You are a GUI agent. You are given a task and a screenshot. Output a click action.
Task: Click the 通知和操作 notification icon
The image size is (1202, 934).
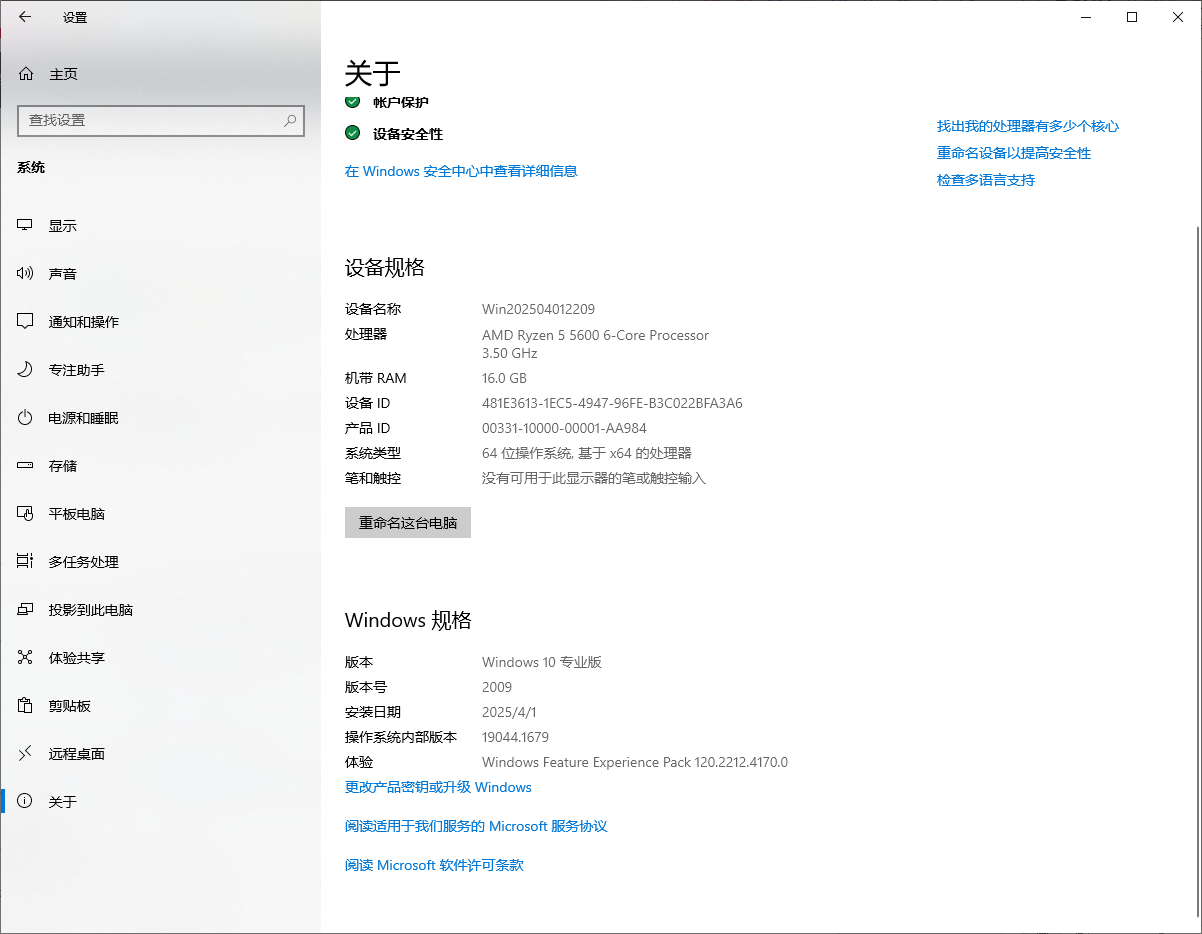(x=26, y=322)
